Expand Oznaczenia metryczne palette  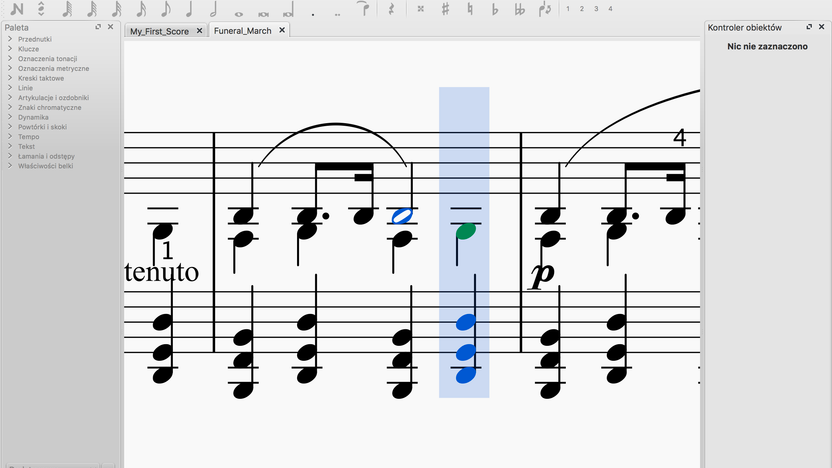point(10,68)
